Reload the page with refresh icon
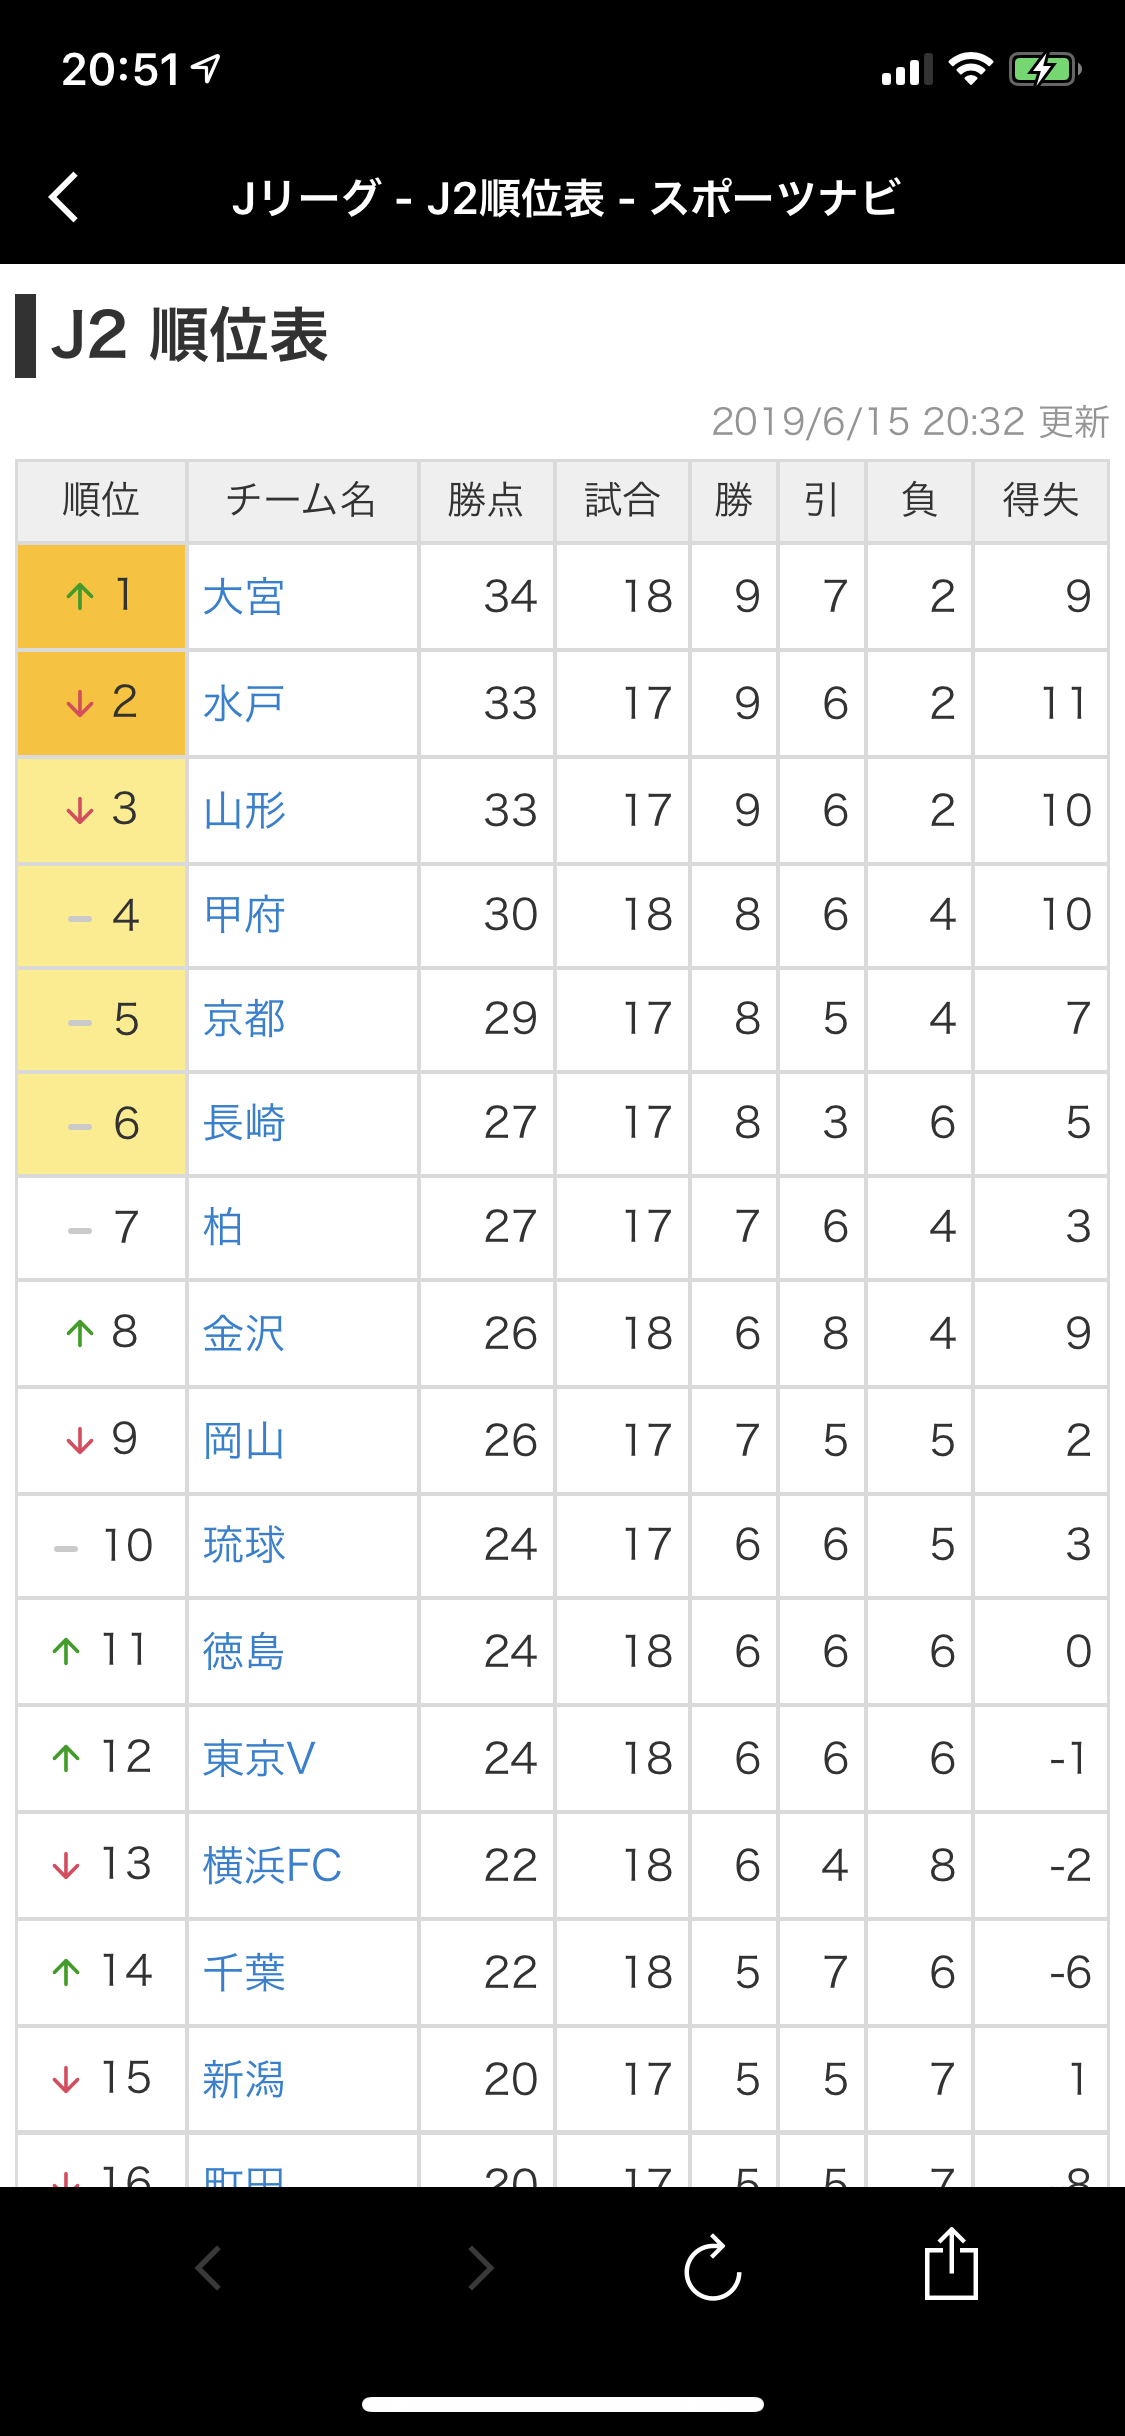Image resolution: width=1125 pixels, height=2436 pixels. (712, 2268)
